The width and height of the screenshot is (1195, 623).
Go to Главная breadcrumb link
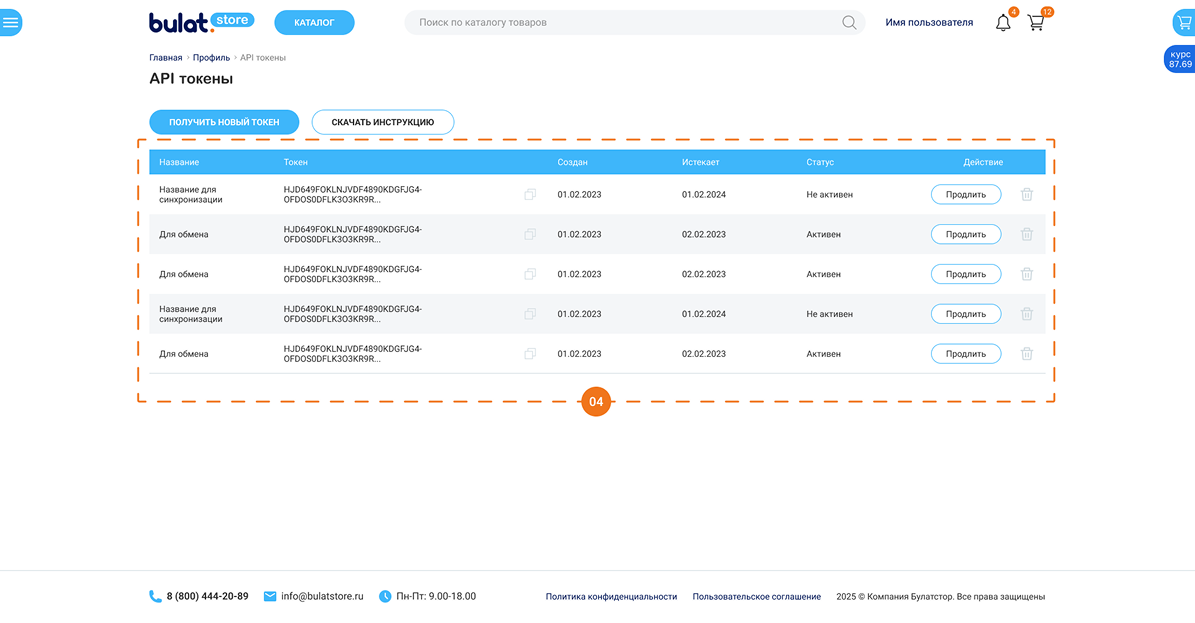click(x=166, y=58)
